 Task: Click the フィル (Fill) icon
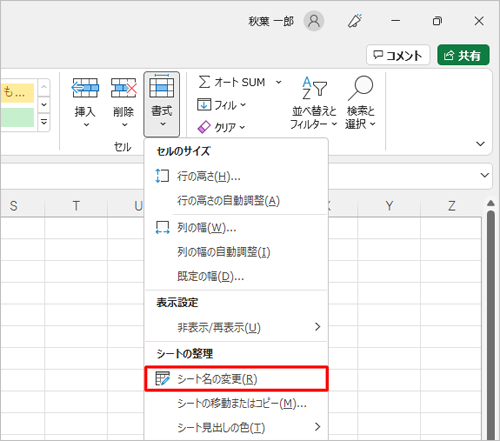pos(204,105)
